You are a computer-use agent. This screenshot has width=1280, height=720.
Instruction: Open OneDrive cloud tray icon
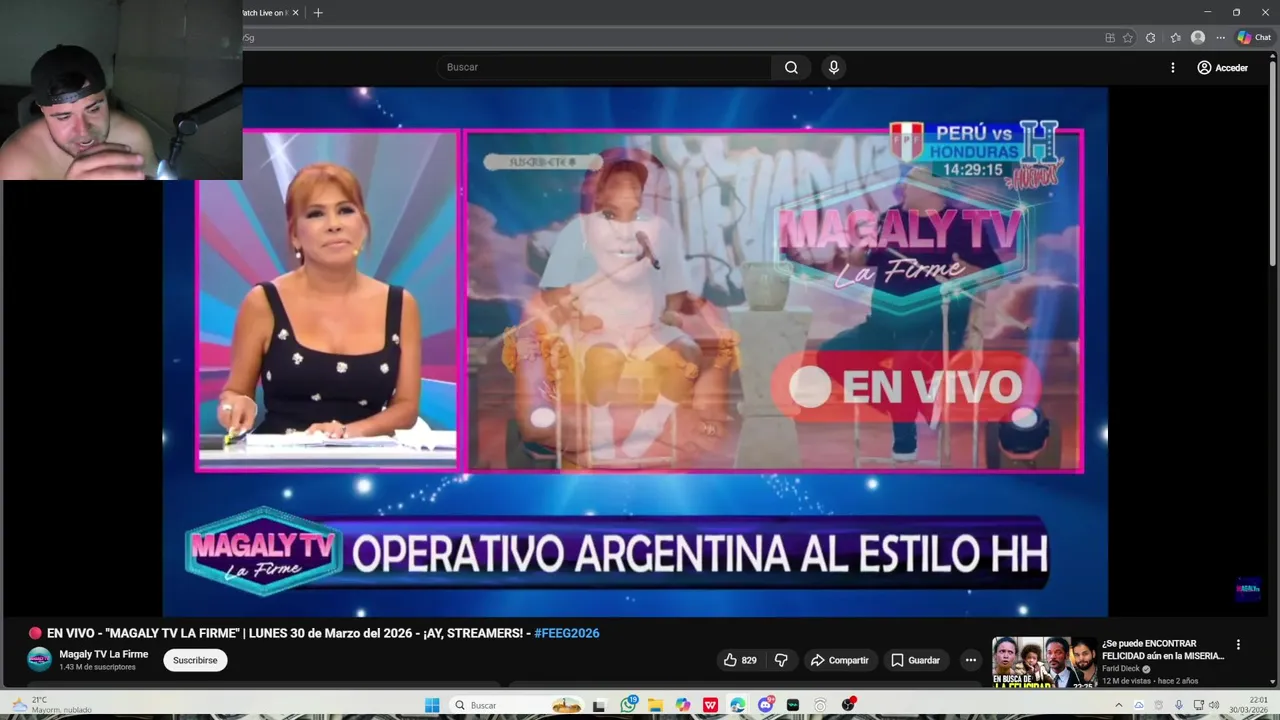[1138, 705]
